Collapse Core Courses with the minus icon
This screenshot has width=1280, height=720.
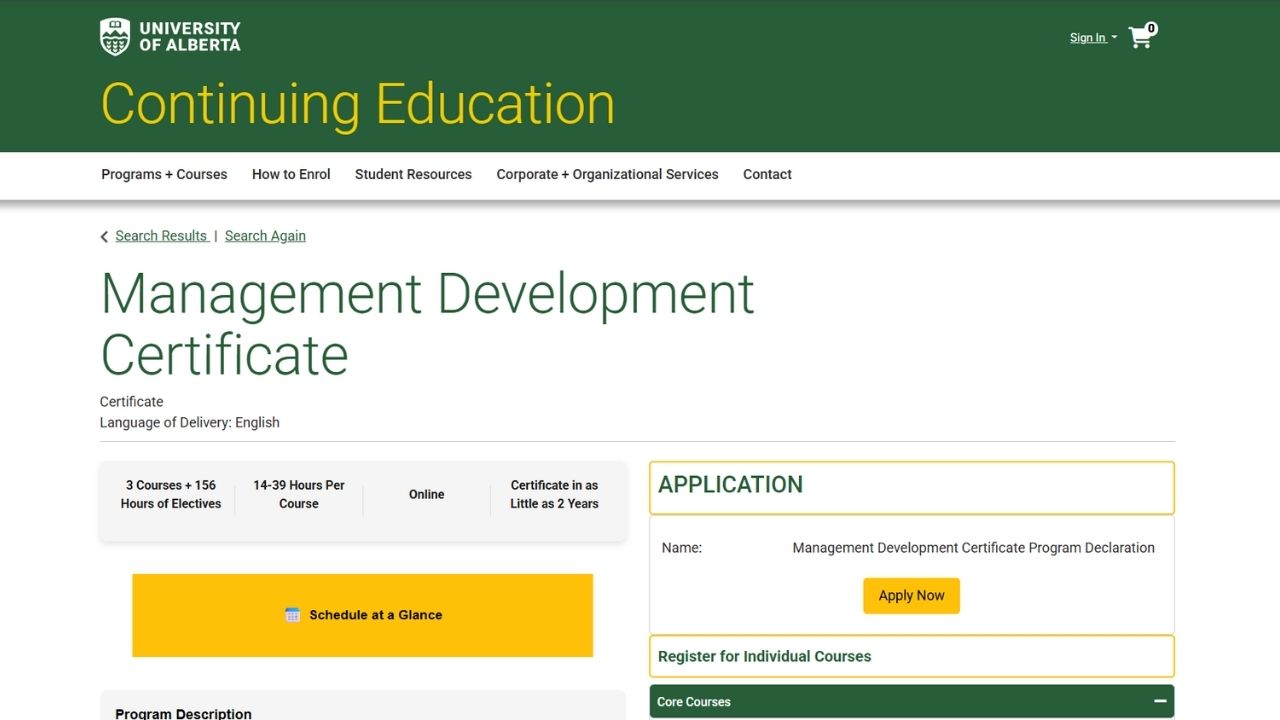click(x=1160, y=701)
